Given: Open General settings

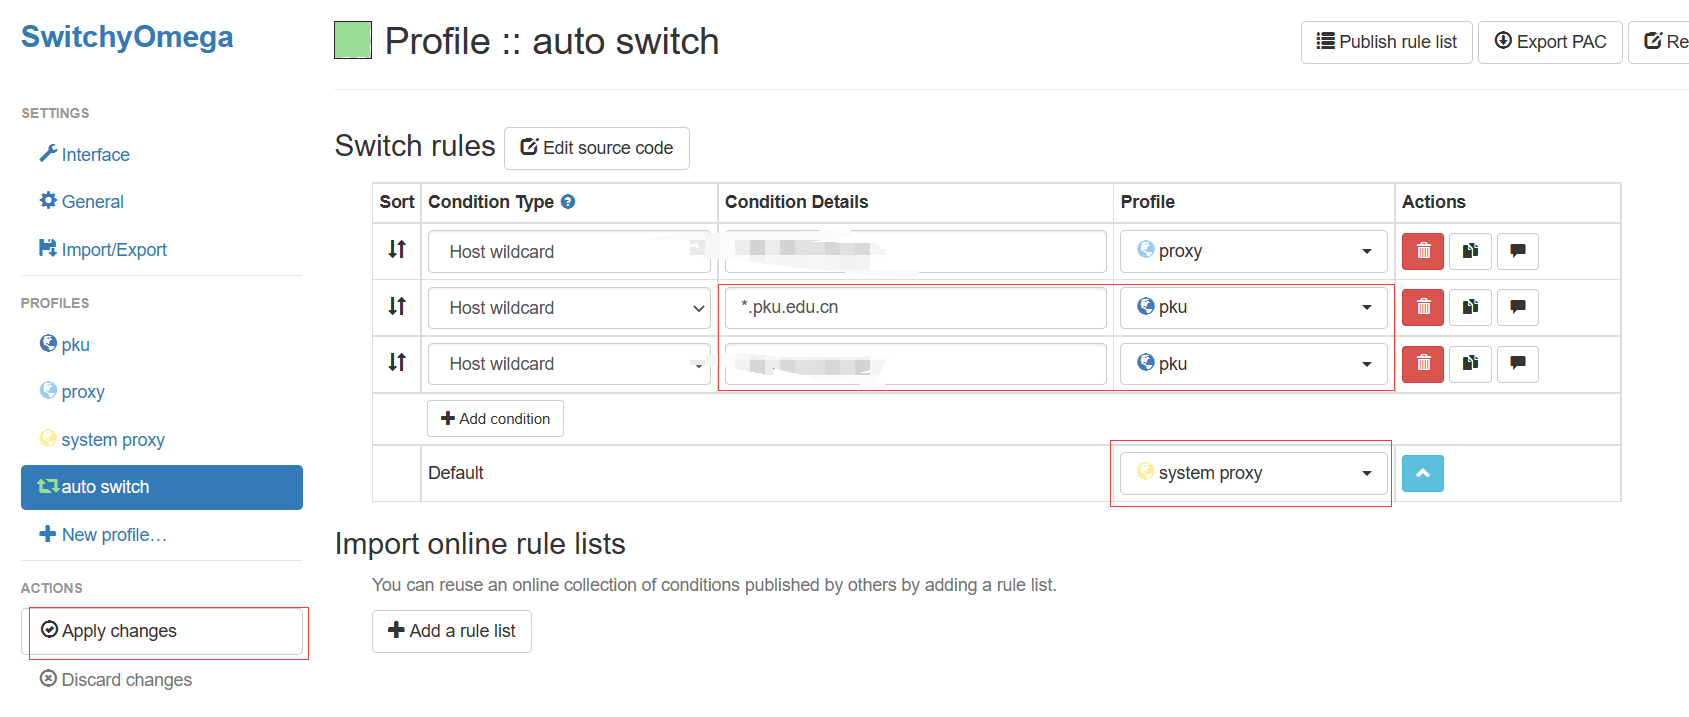Looking at the screenshot, I should [x=82, y=201].
